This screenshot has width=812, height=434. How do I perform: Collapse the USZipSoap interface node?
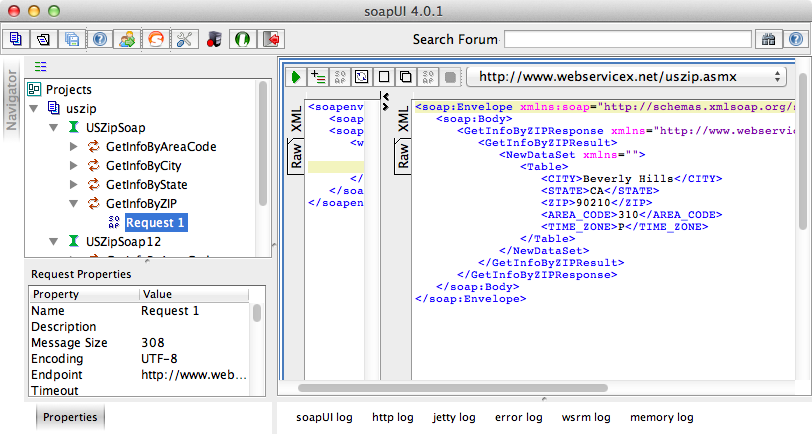pyautogui.click(x=54, y=127)
